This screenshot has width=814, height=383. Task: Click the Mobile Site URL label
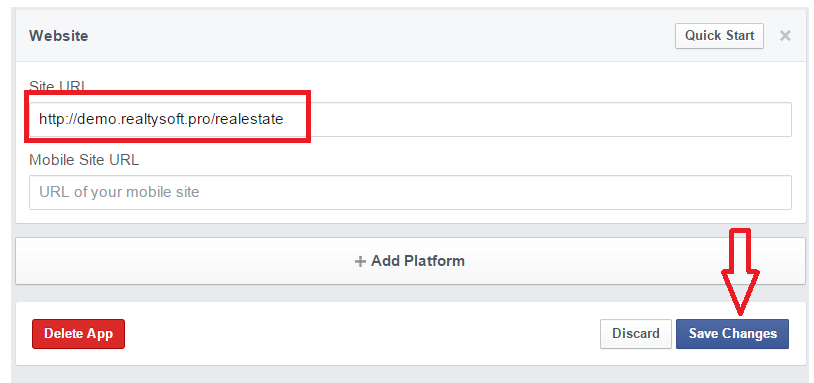[84, 160]
